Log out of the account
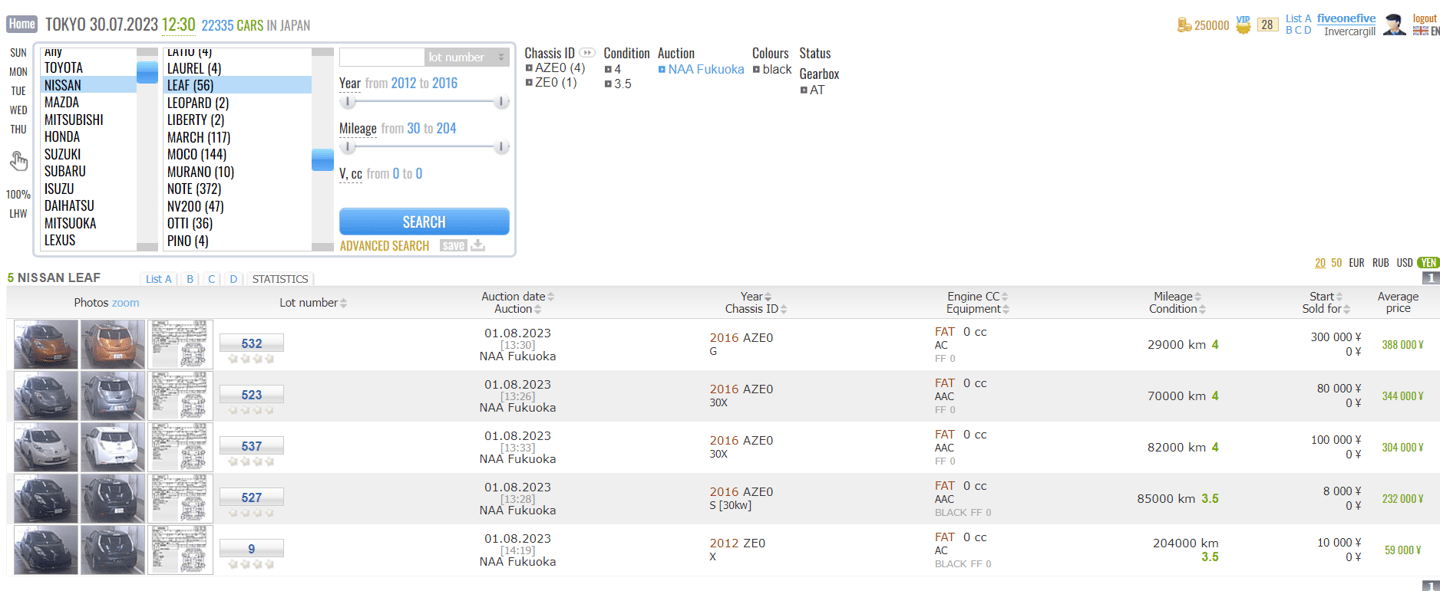 [1424, 19]
